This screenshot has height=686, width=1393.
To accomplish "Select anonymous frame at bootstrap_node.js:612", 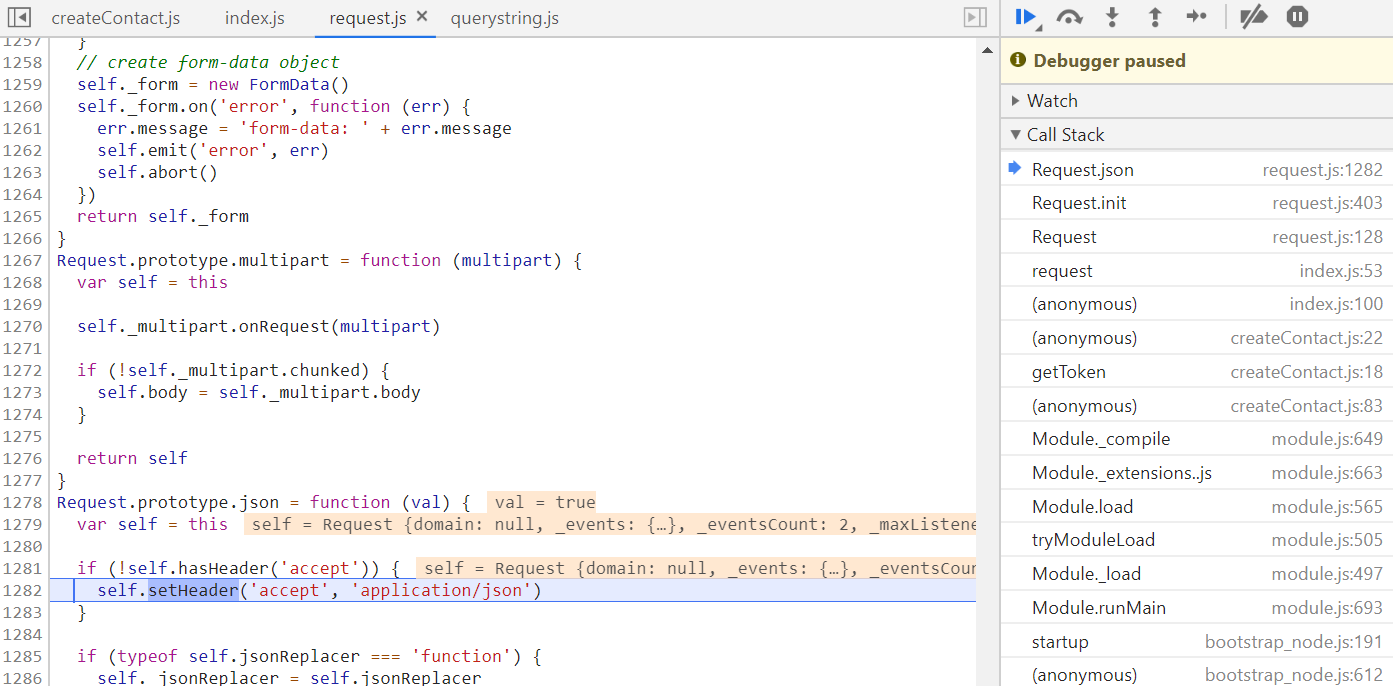I will [1197, 675].
